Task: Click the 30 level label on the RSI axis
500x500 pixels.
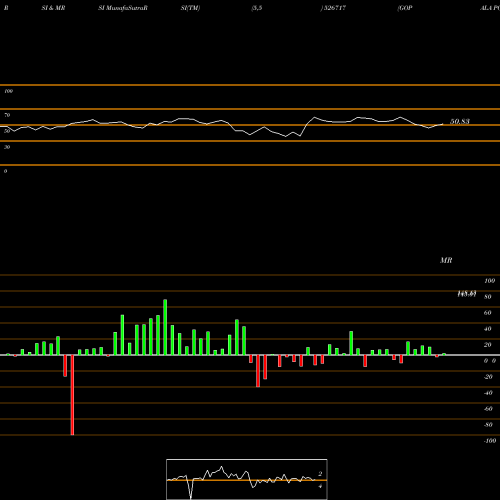Action: [x=7, y=147]
